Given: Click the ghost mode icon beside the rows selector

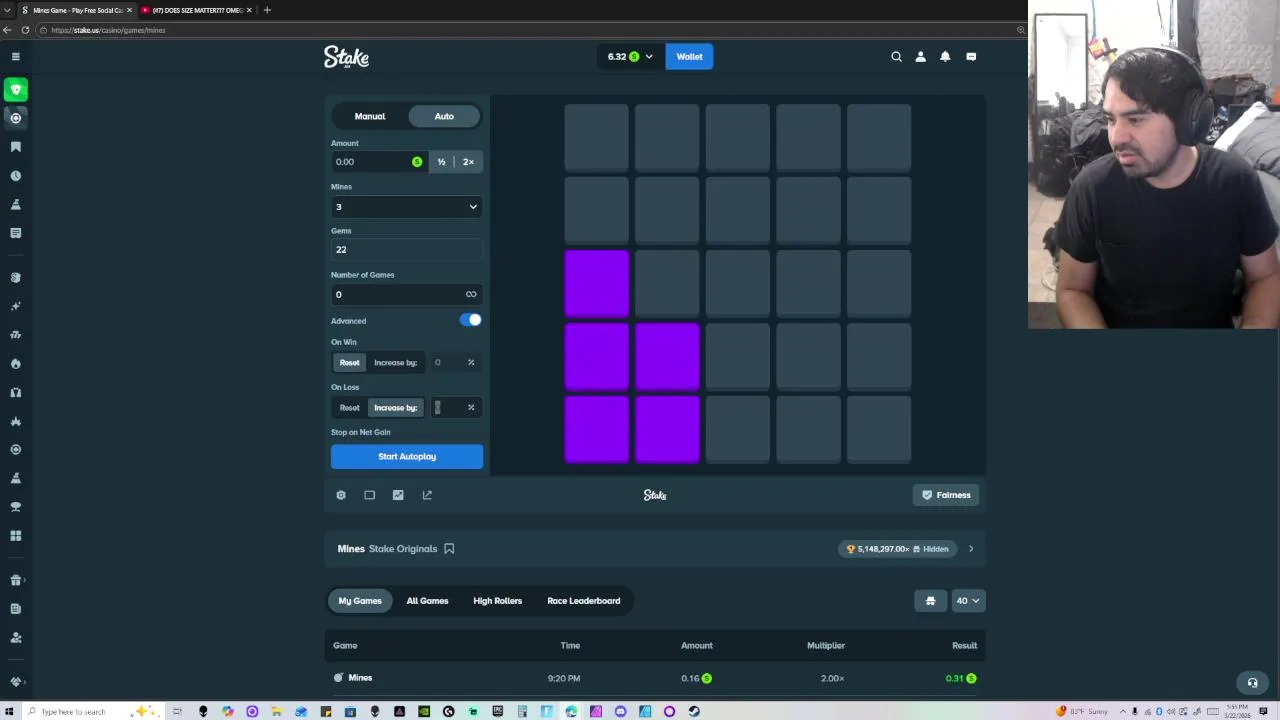Looking at the screenshot, I should pyautogui.click(x=930, y=601).
